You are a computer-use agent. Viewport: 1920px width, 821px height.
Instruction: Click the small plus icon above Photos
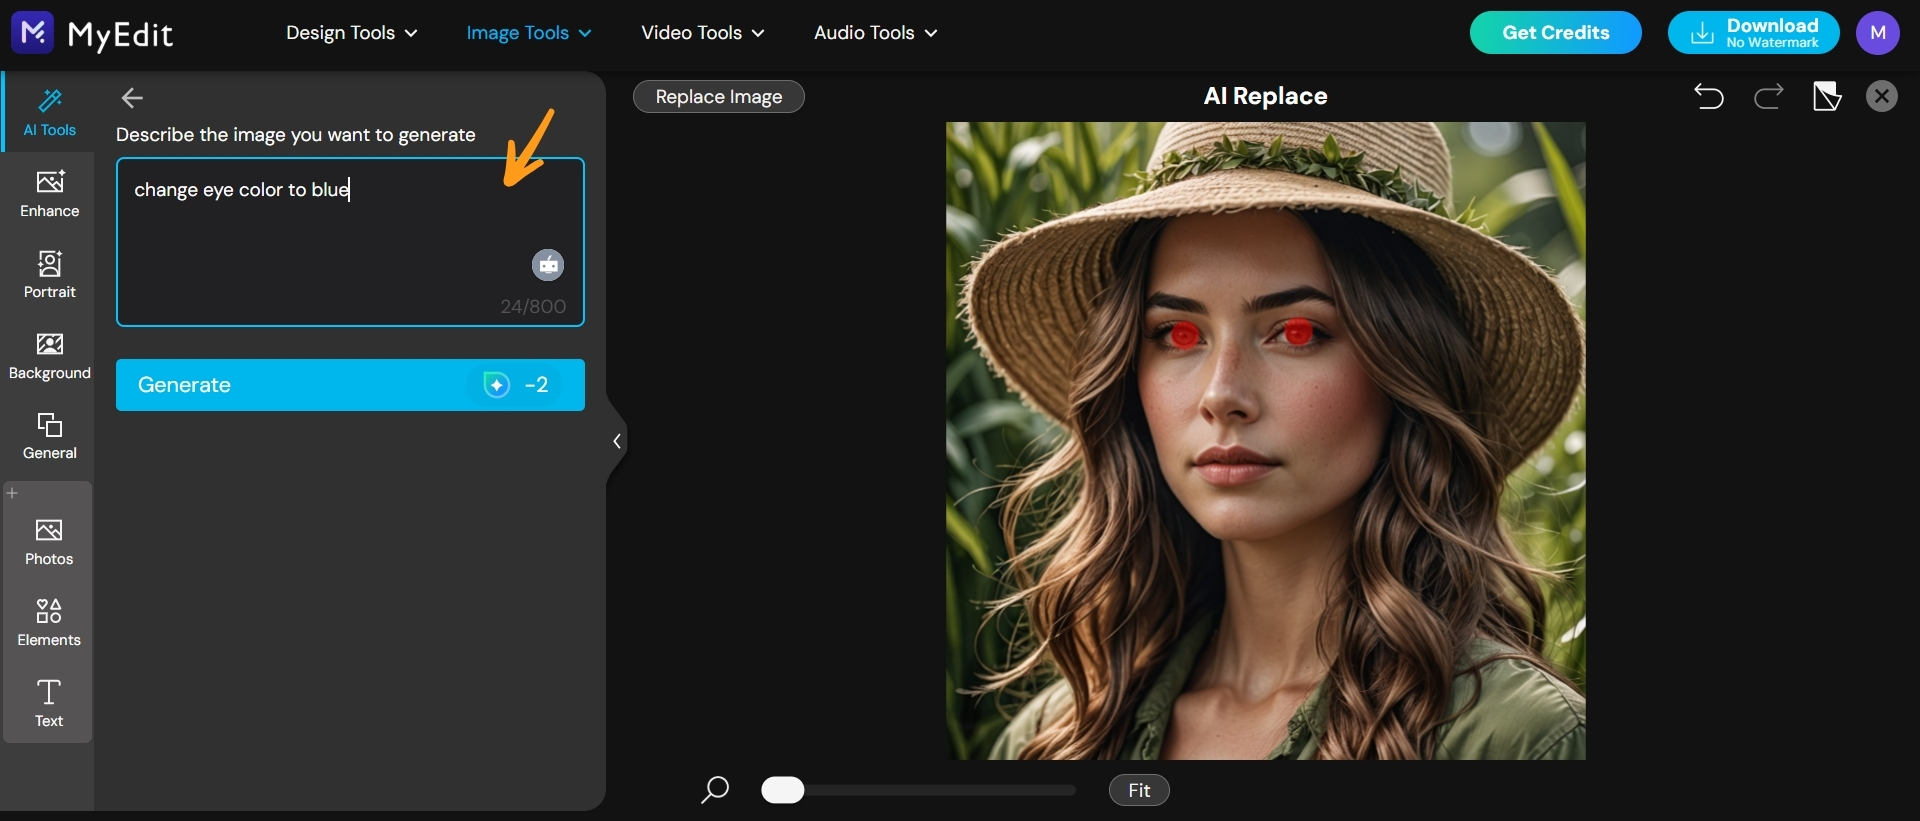pyautogui.click(x=12, y=493)
